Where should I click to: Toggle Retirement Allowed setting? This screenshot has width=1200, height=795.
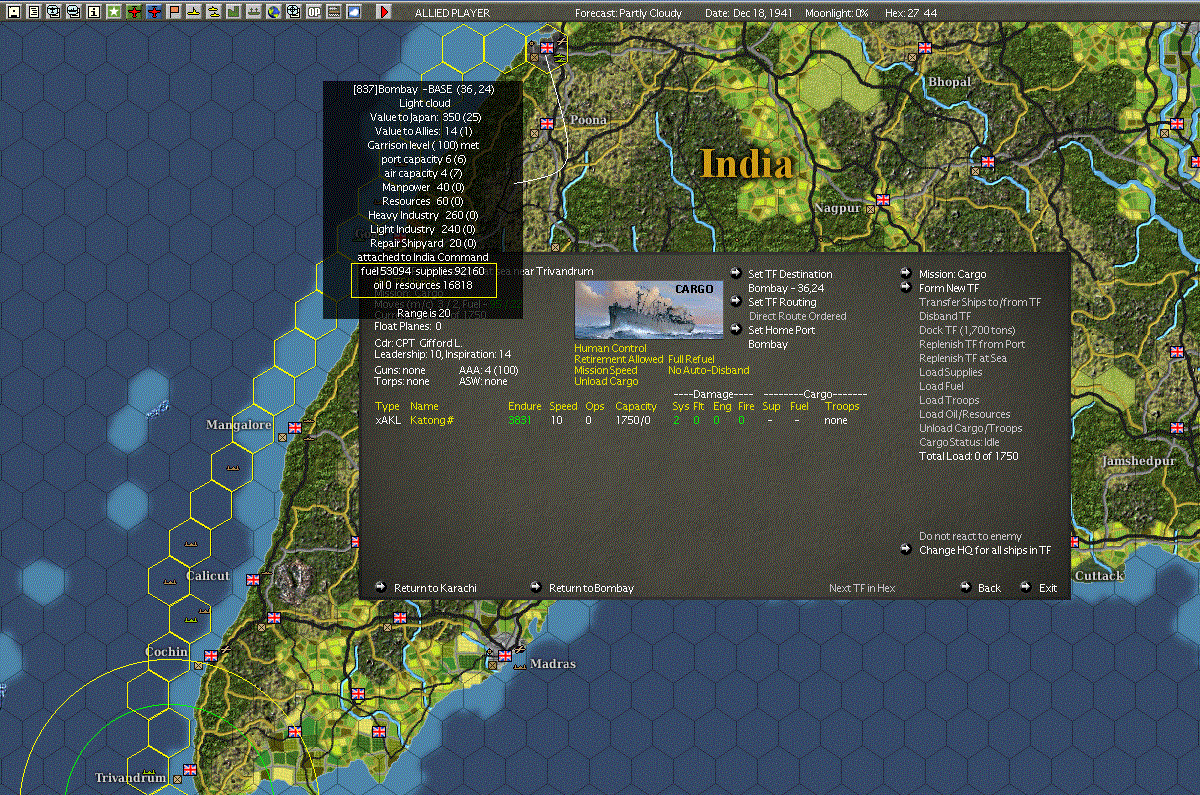(x=618, y=359)
